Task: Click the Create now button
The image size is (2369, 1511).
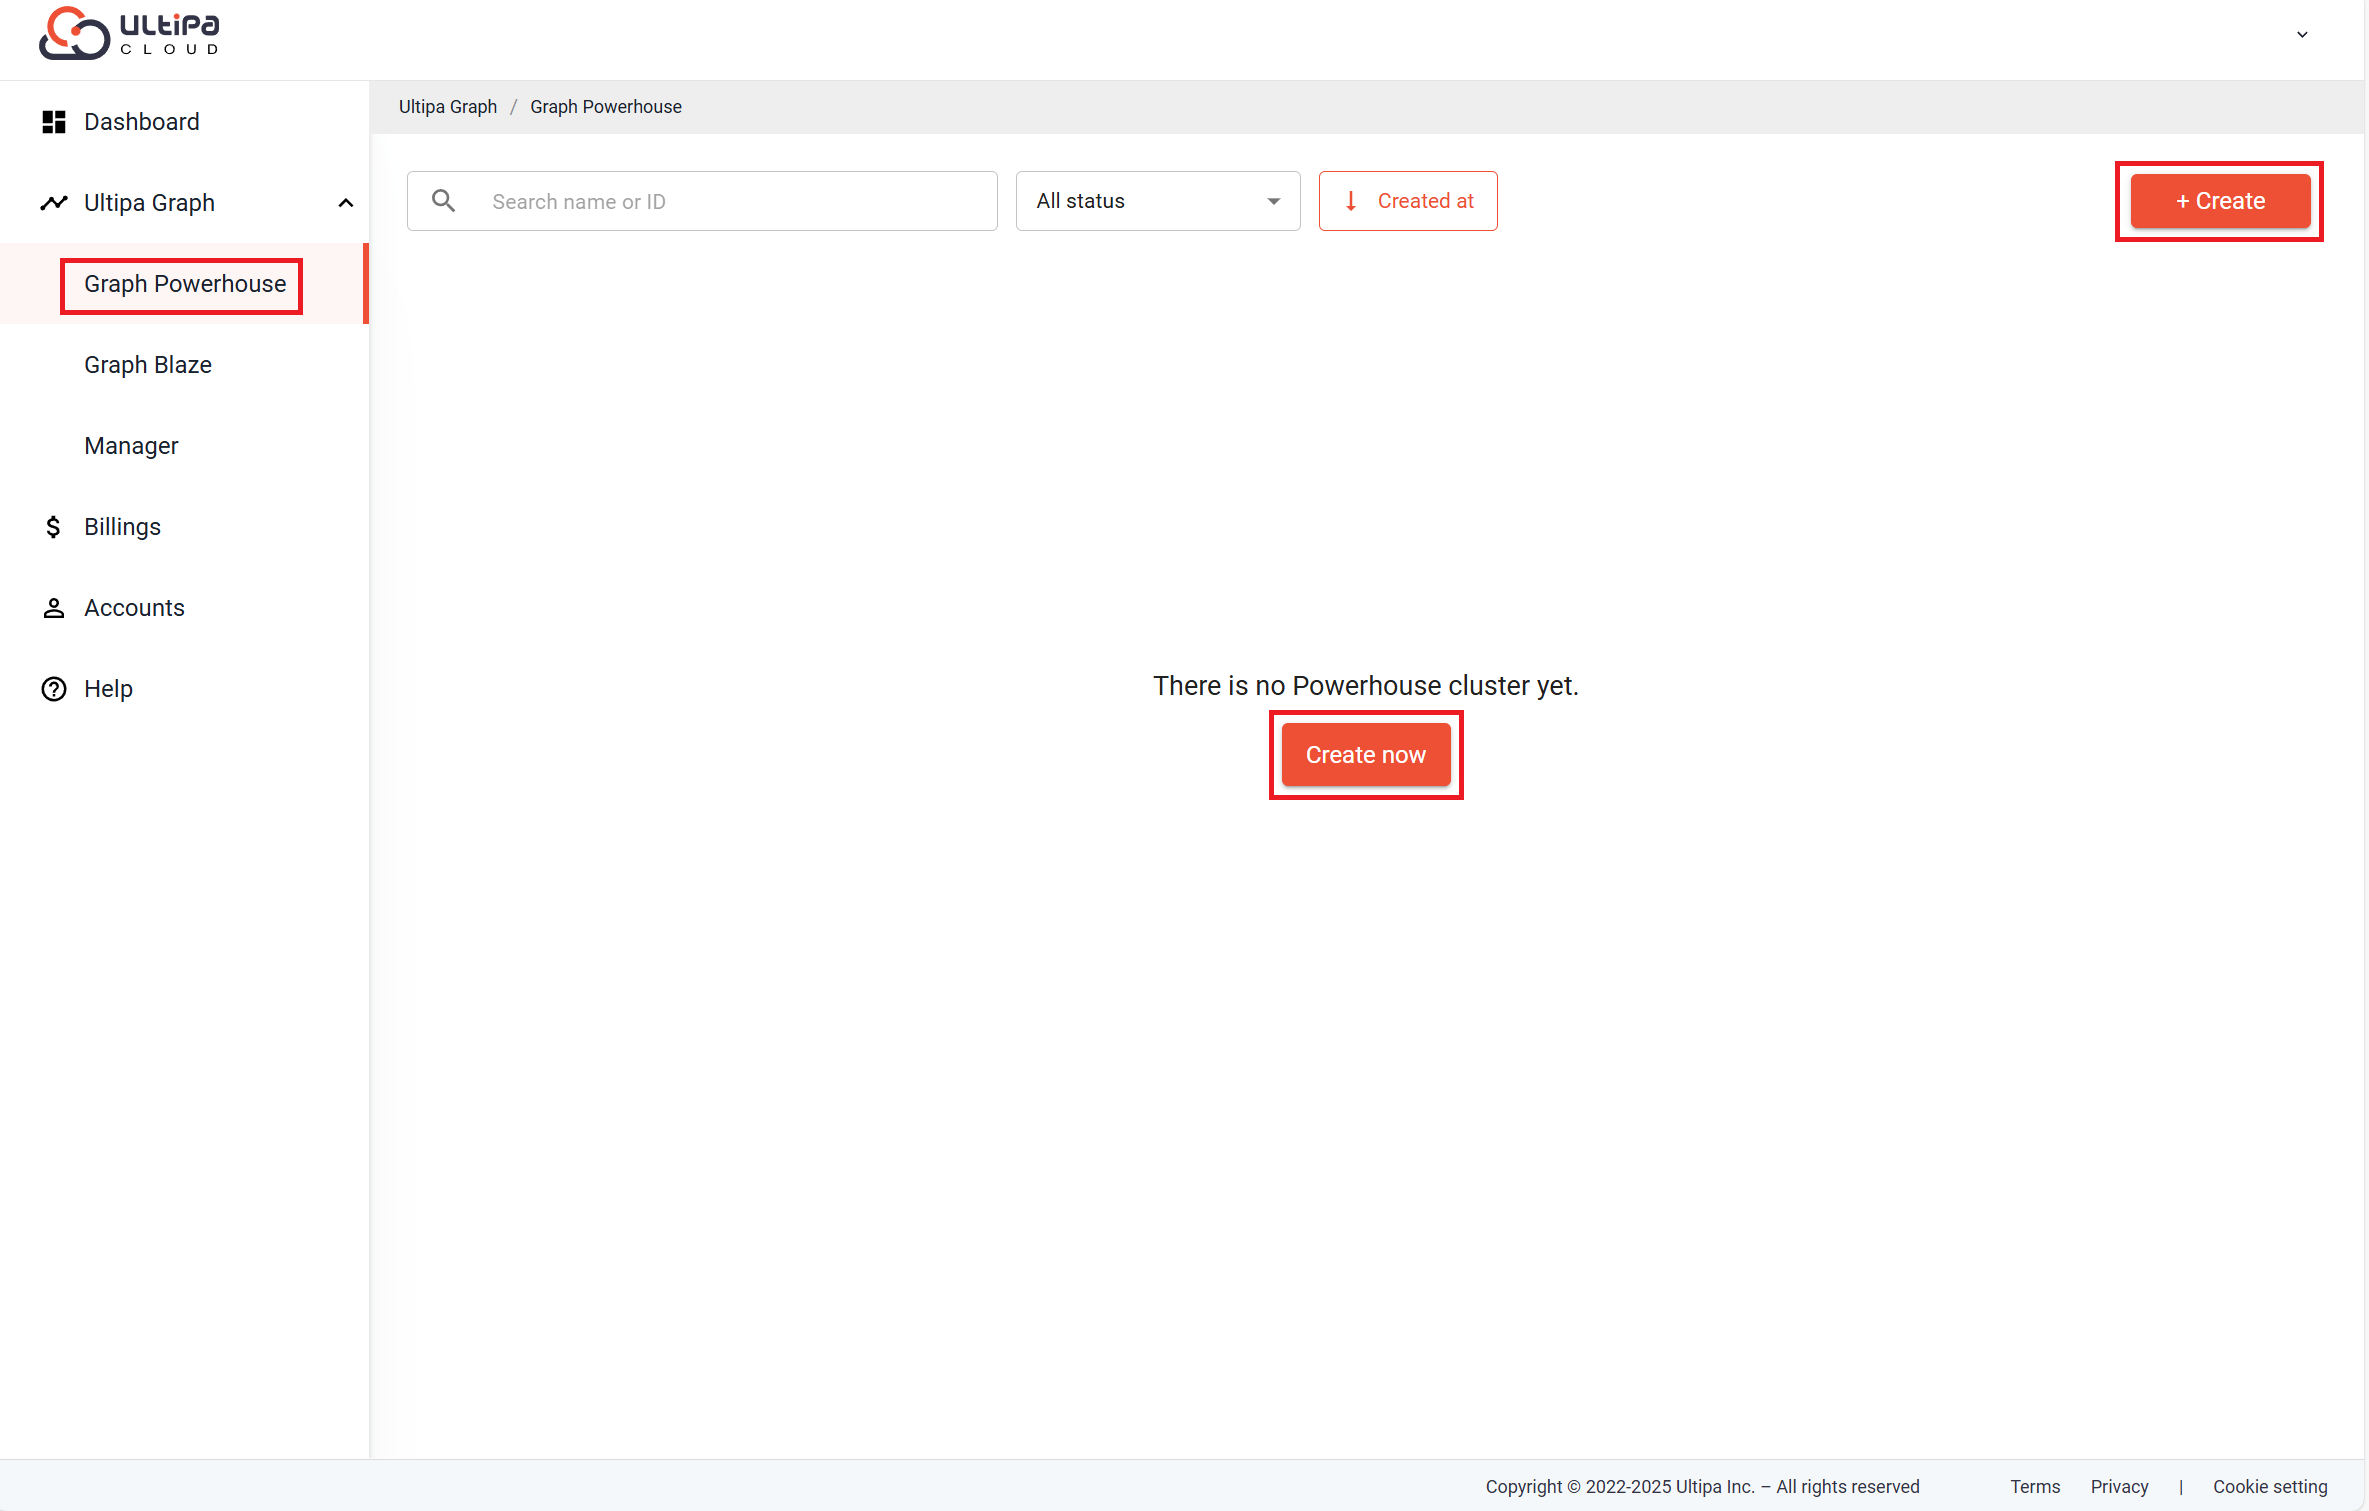Action: [1366, 755]
